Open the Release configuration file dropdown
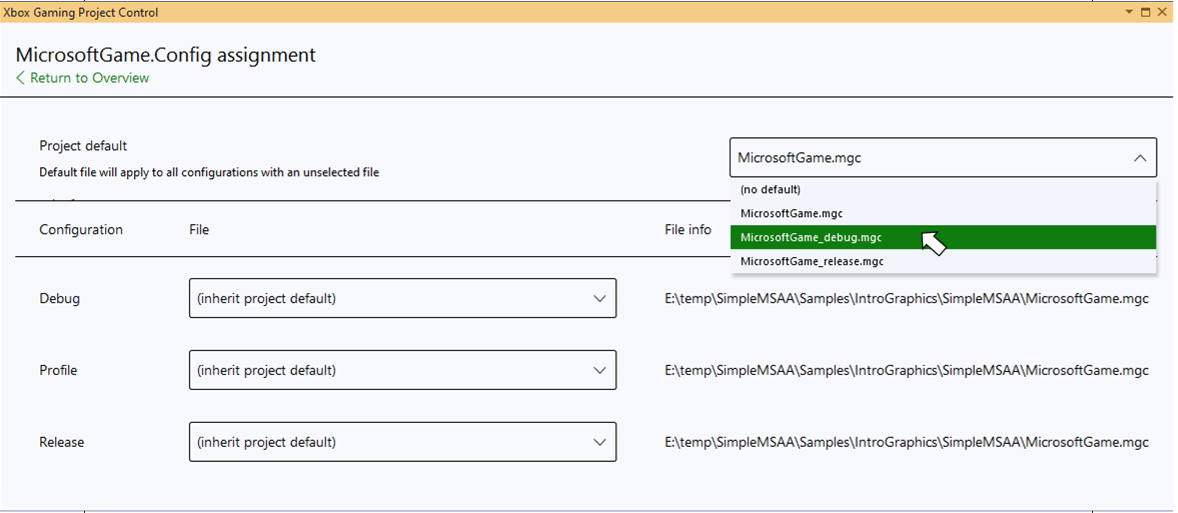This screenshot has width=1178, height=513. pos(403,442)
